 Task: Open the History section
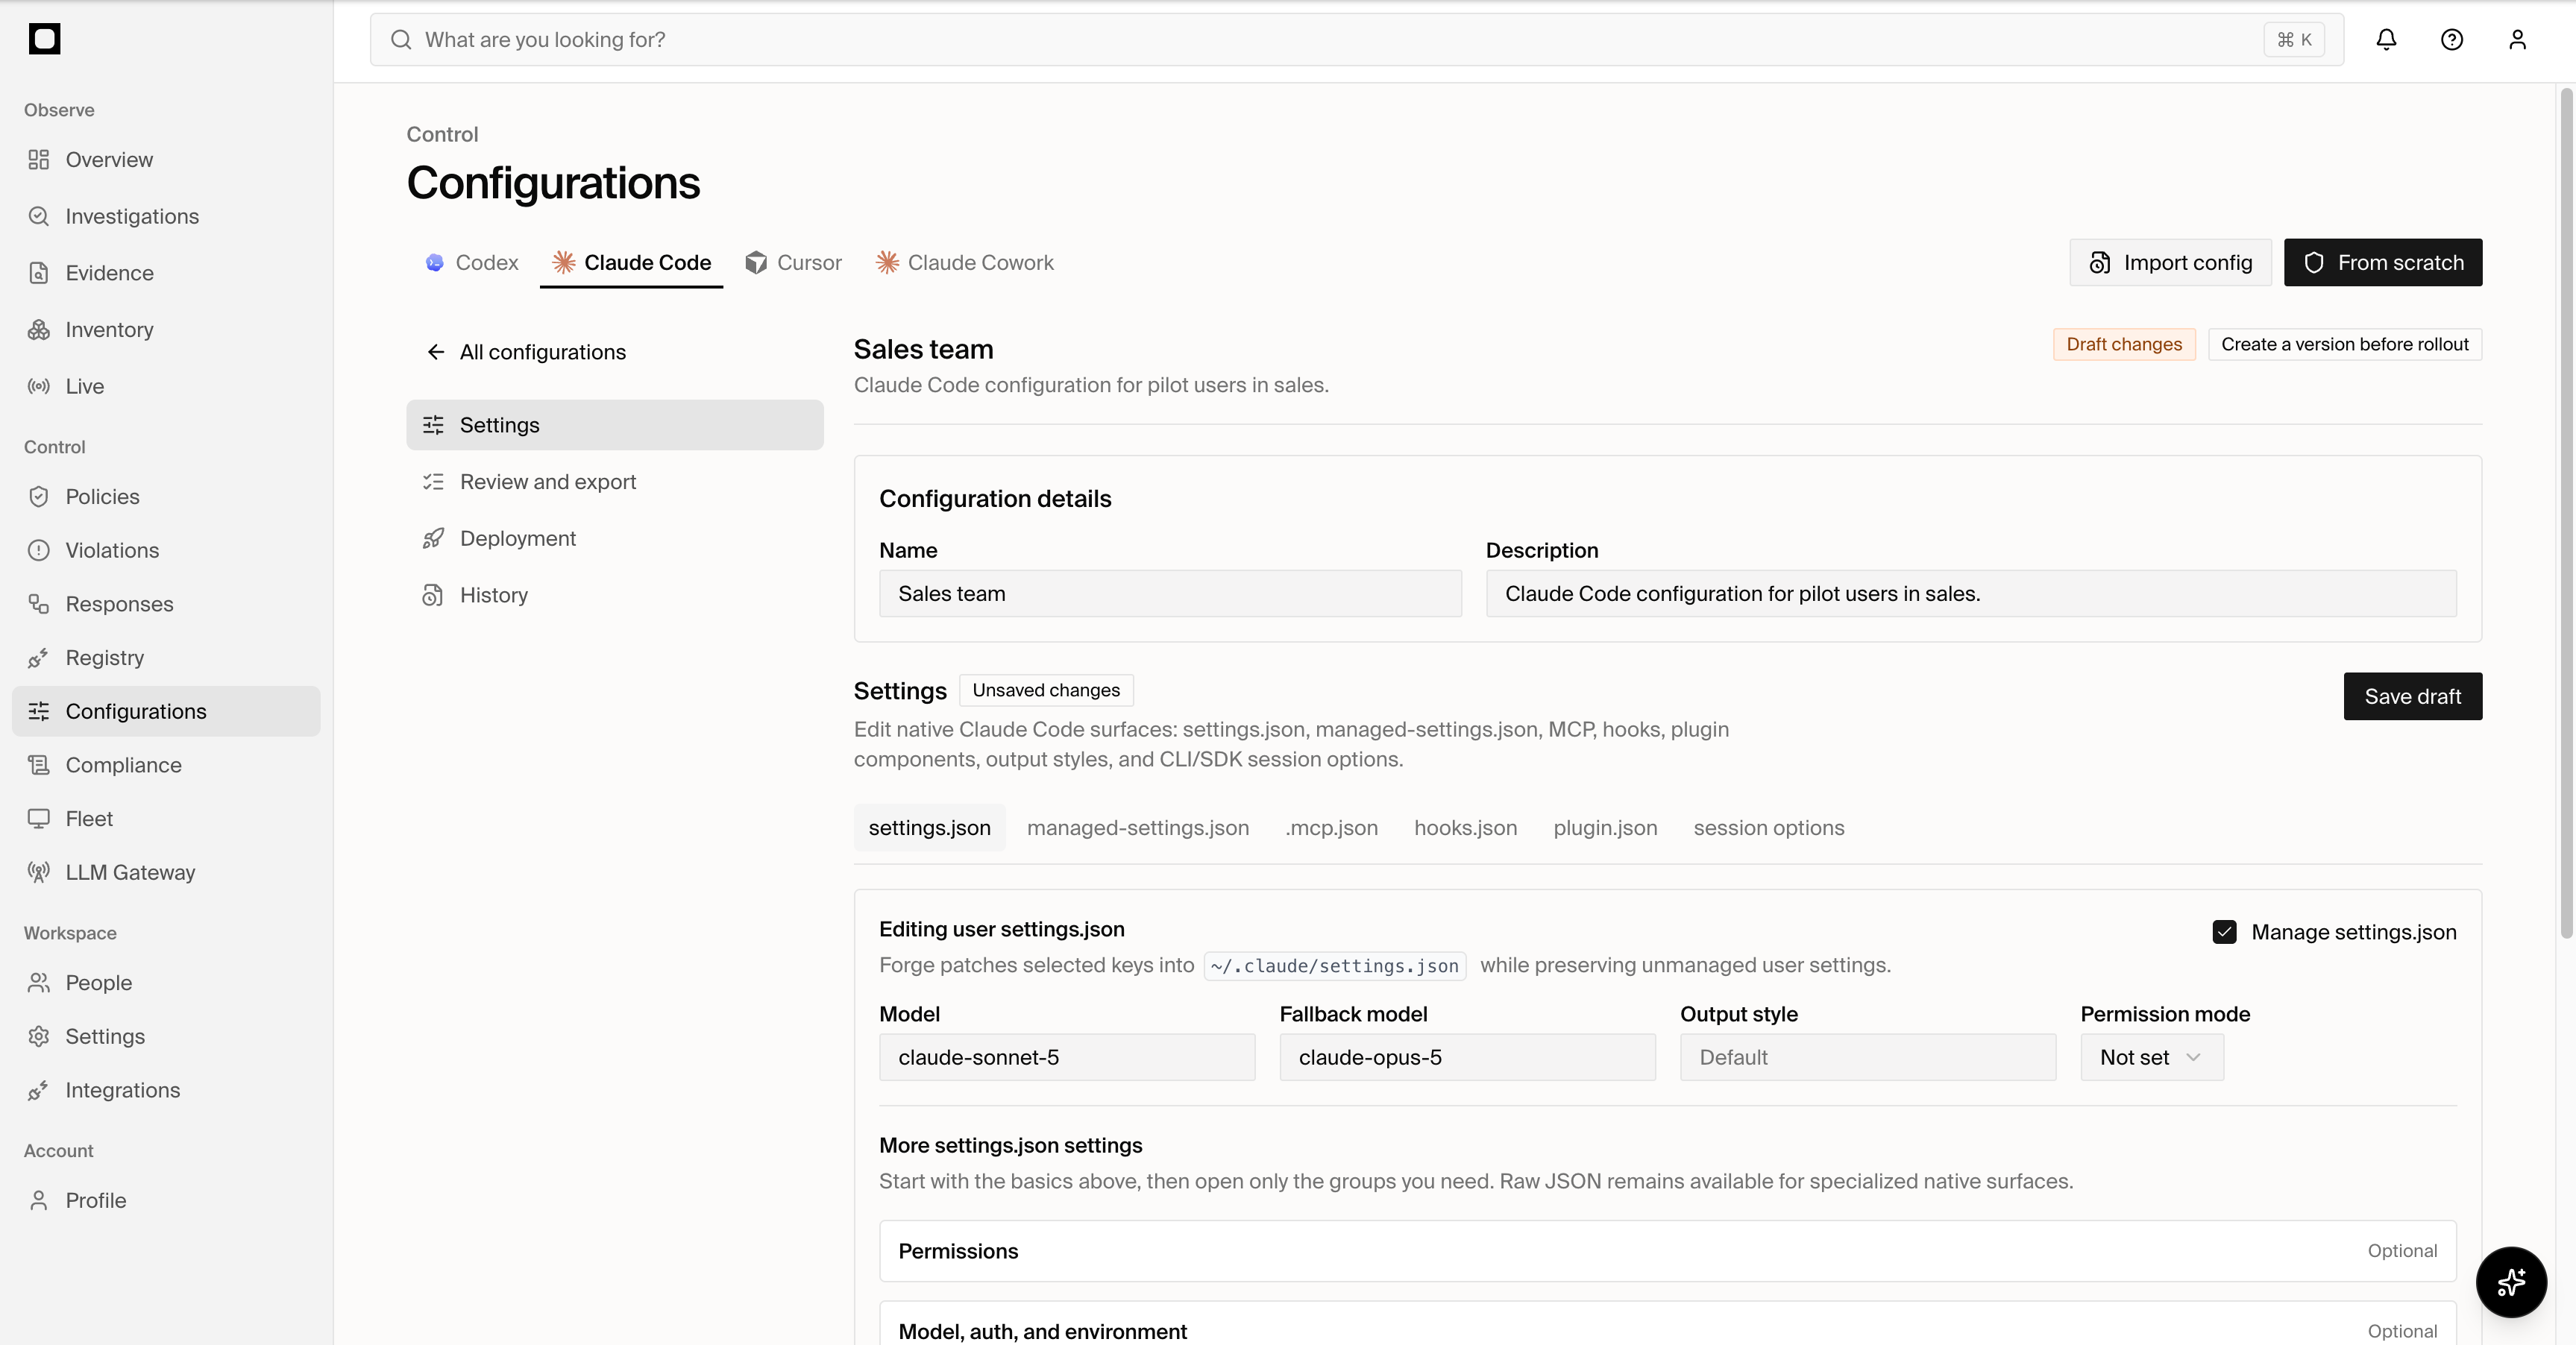point(614,595)
